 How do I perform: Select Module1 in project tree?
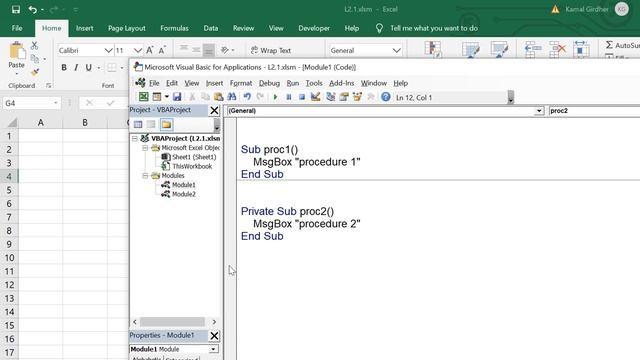[x=184, y=185]
